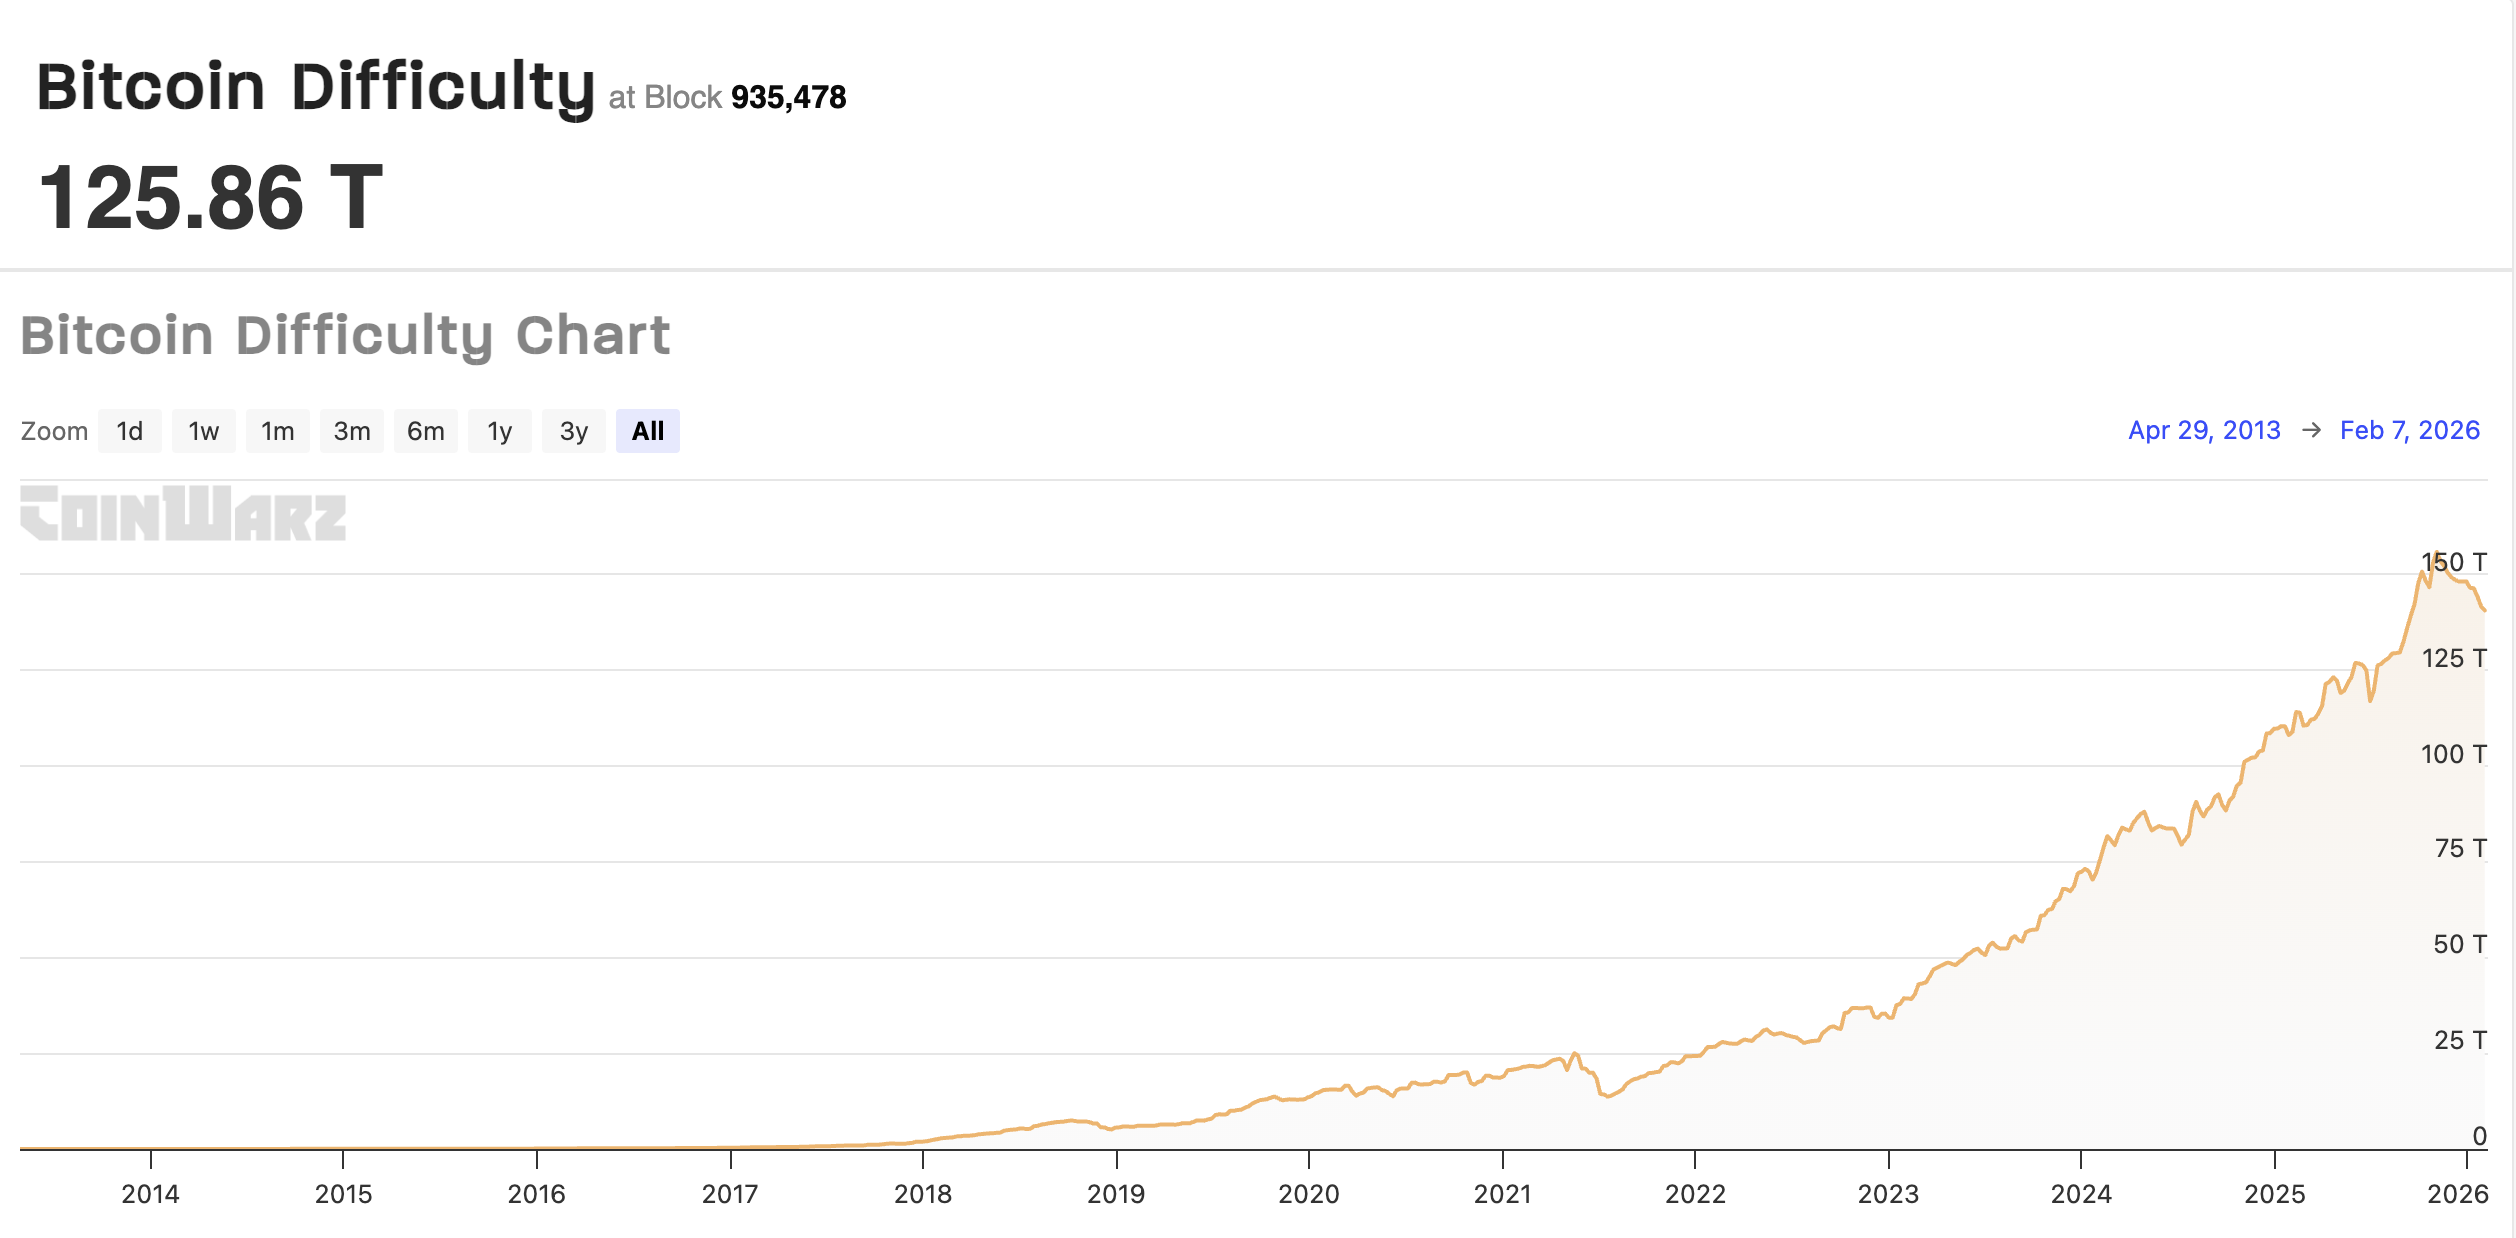The height and width of the screenshot is (1238, 2516).
Task: Zoom chart to 1y
Action: pyautogui.click(x=499, y=431)
